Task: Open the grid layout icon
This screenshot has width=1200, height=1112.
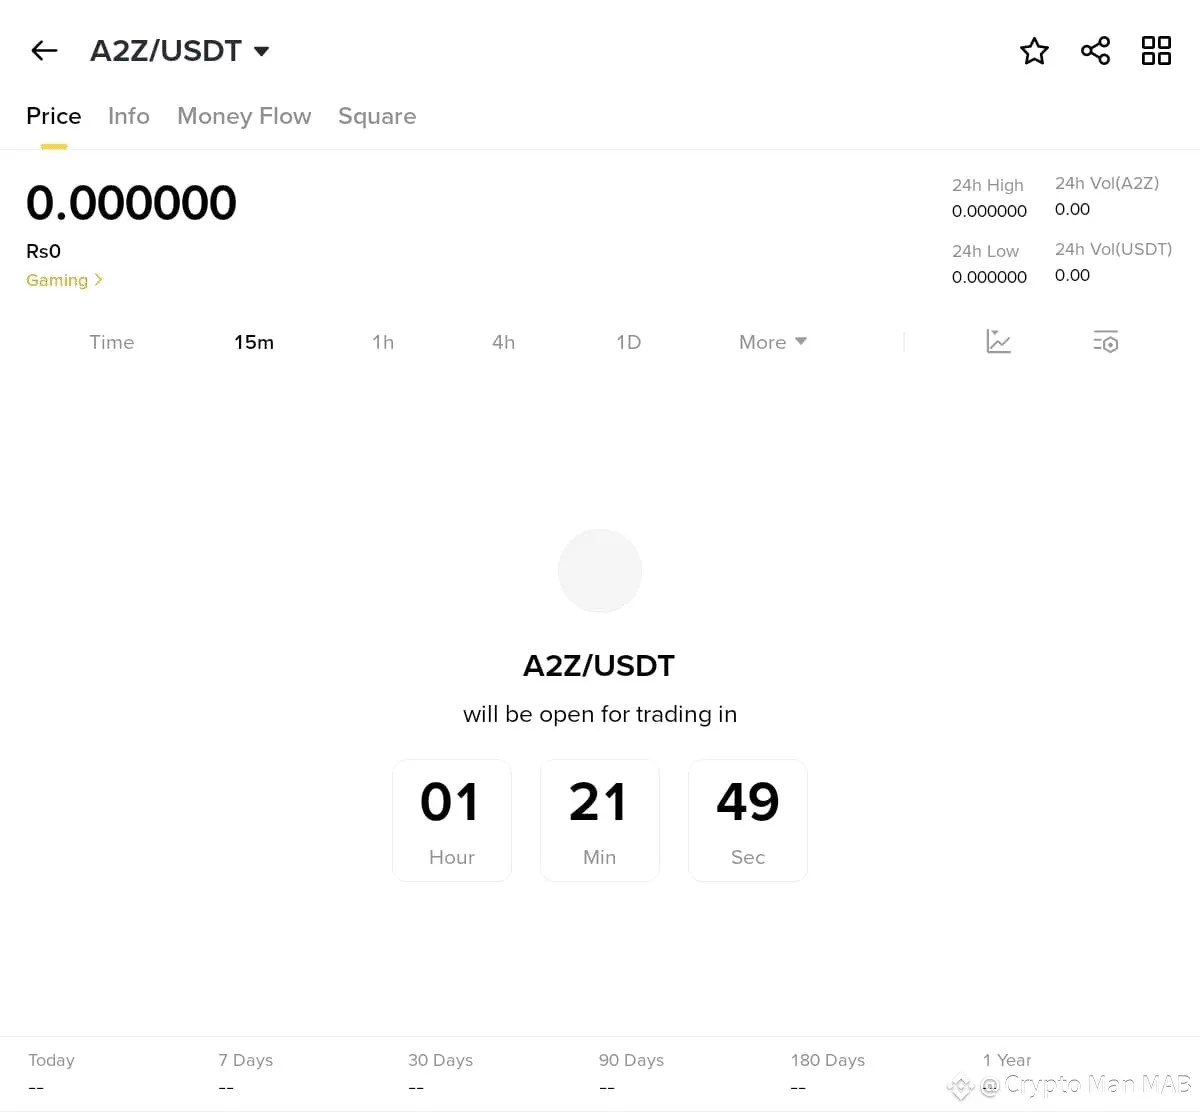Action: coord(1156,51)
